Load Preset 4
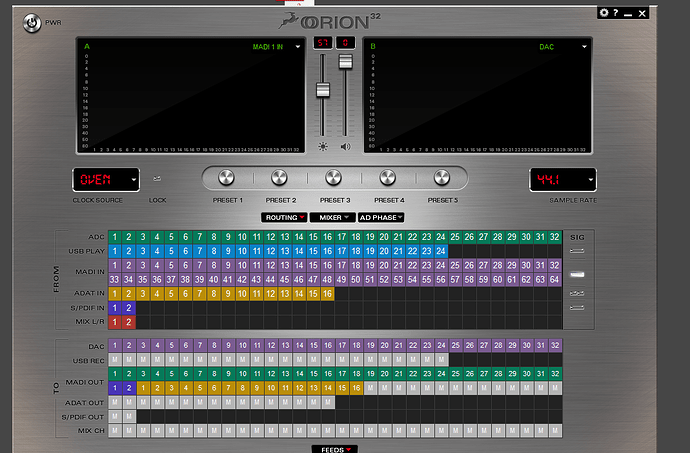Viewport: 690px width, 453px height. point(388,177)
